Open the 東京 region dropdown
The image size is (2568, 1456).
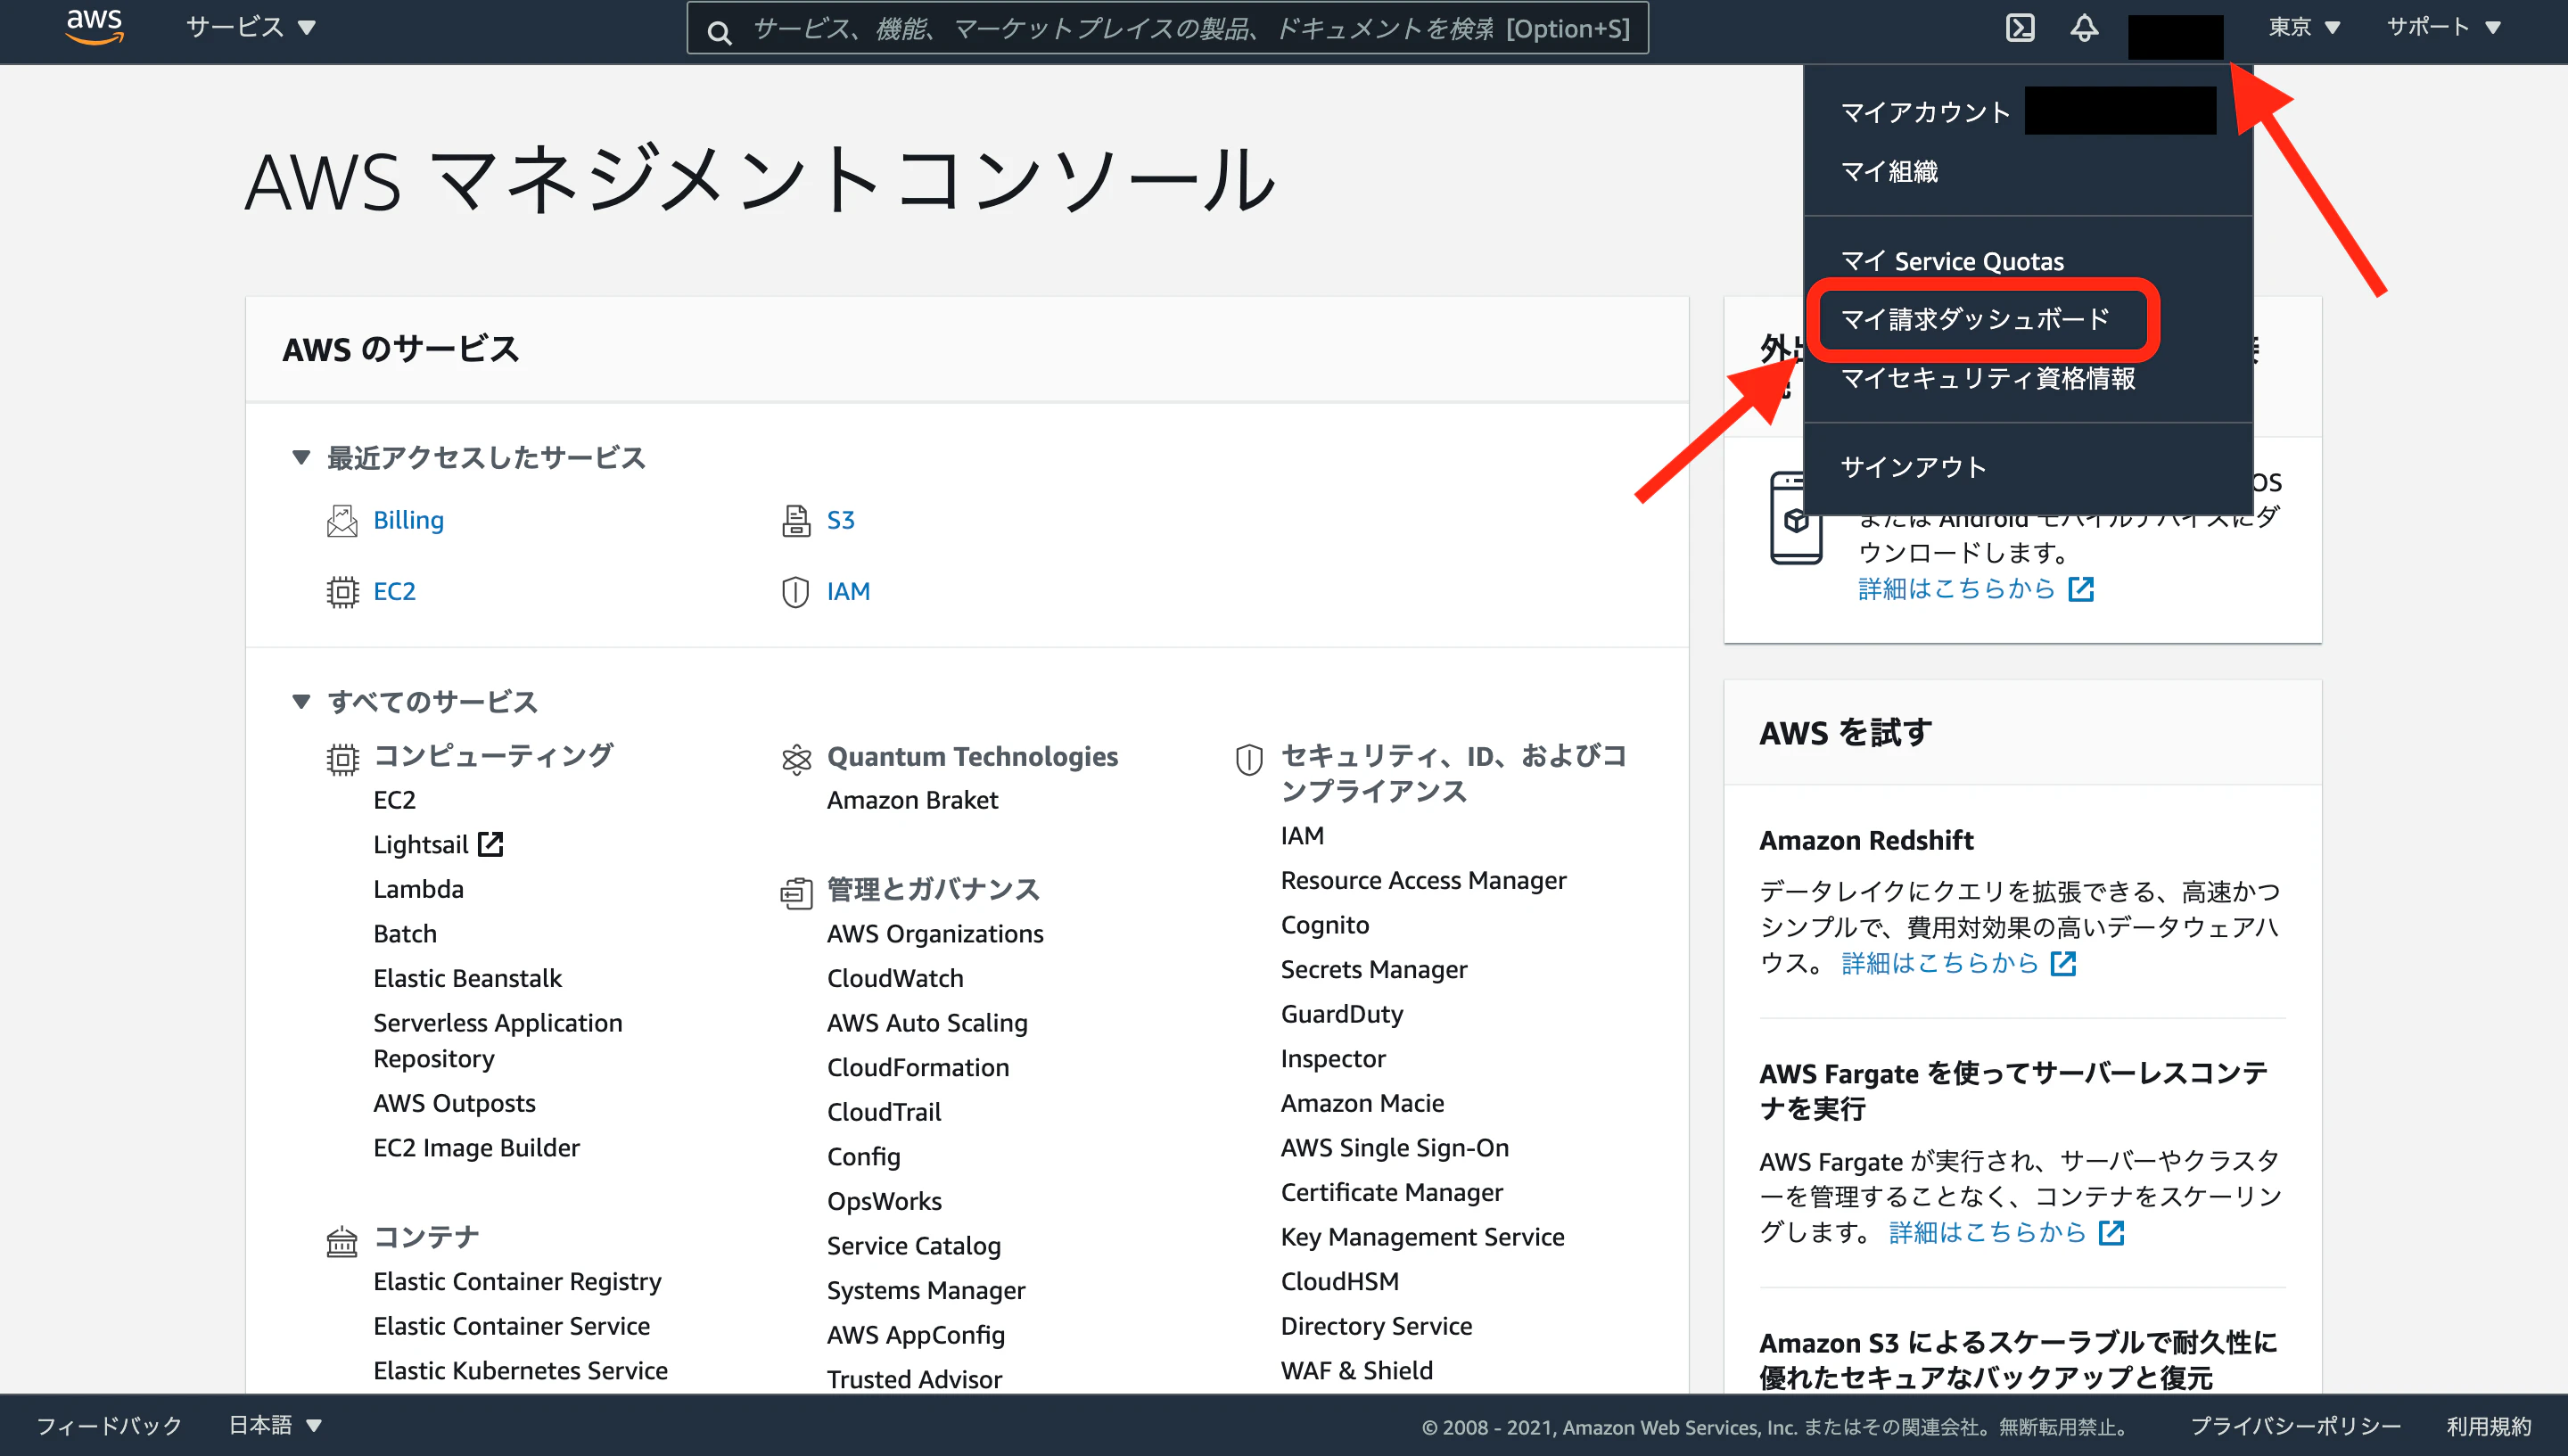2304,27
